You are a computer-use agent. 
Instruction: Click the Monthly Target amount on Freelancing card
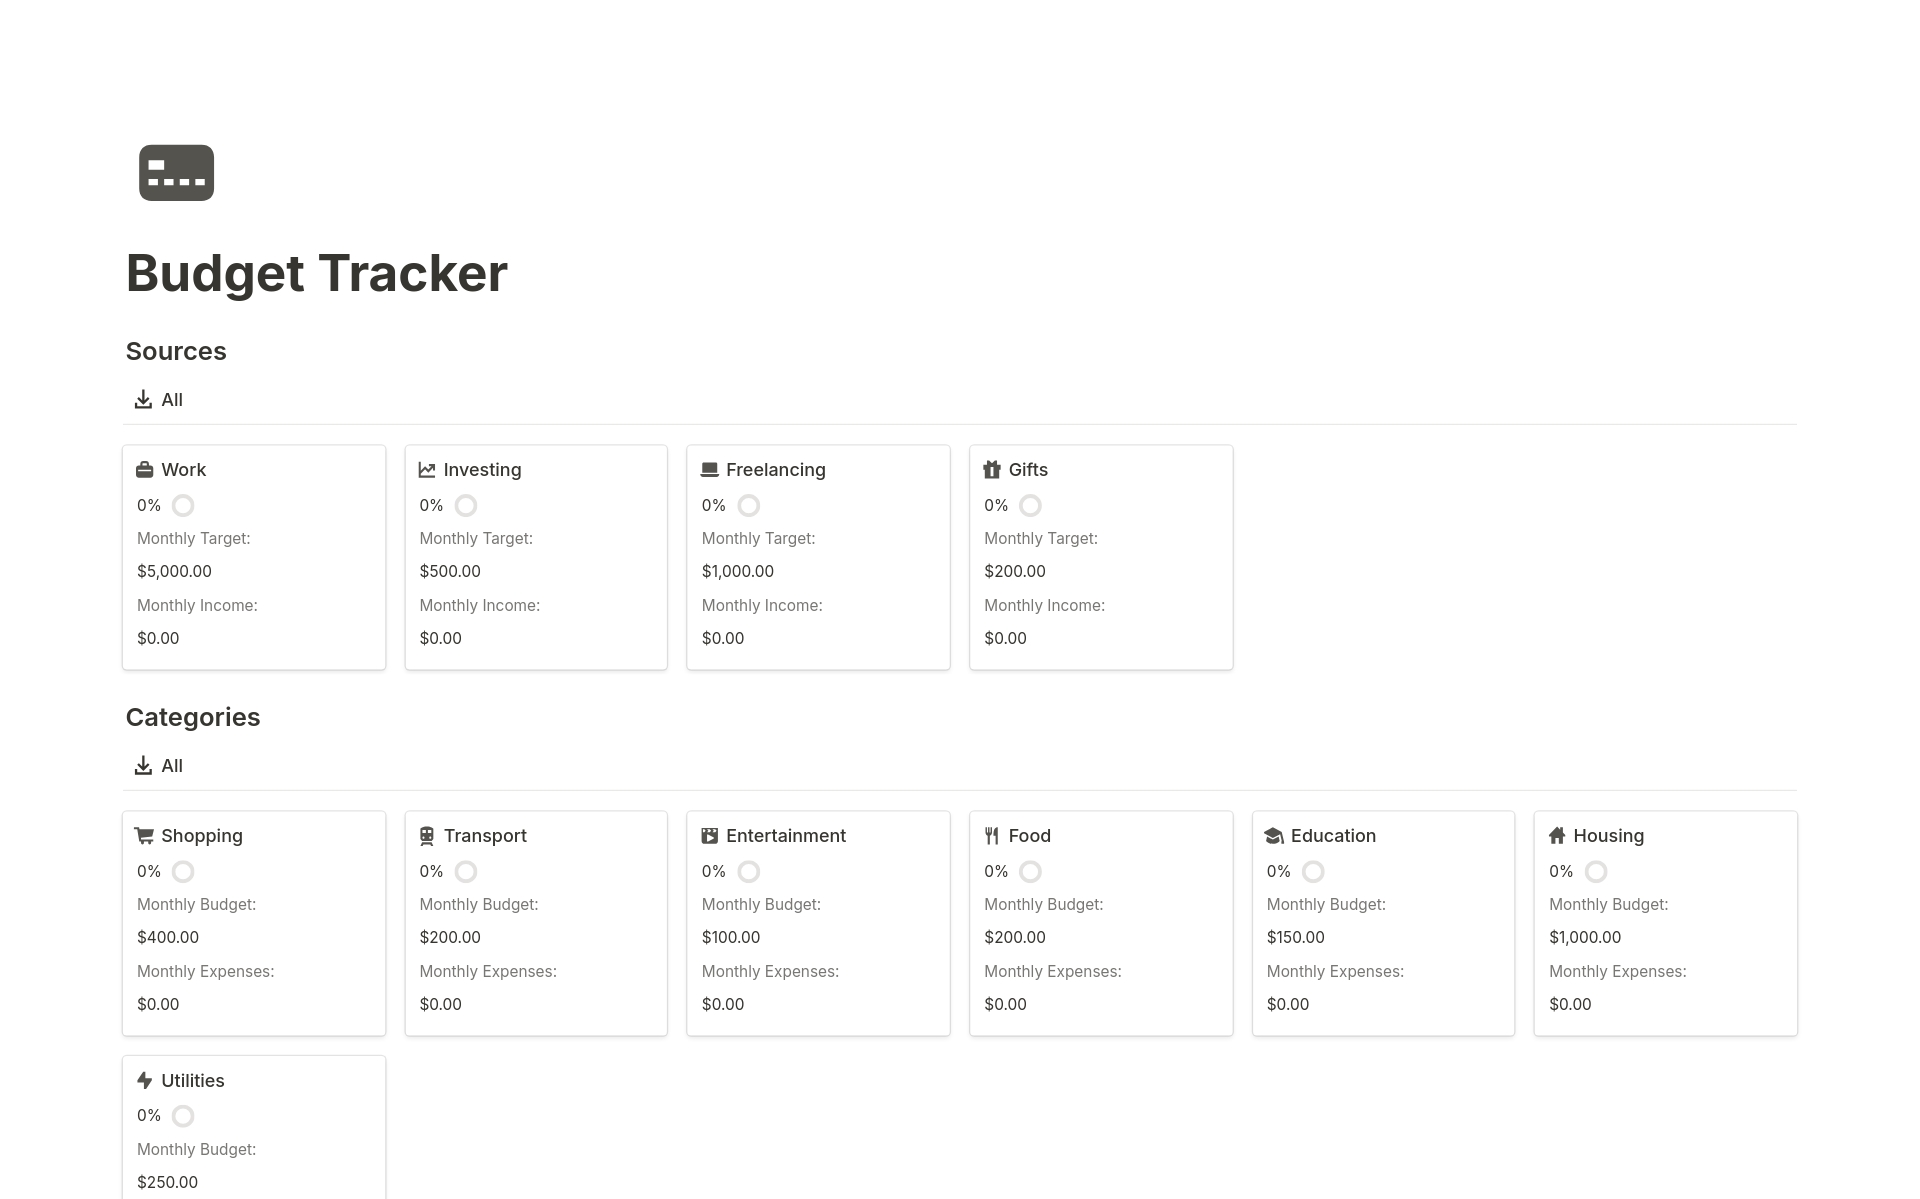click(x=738, y=571)
